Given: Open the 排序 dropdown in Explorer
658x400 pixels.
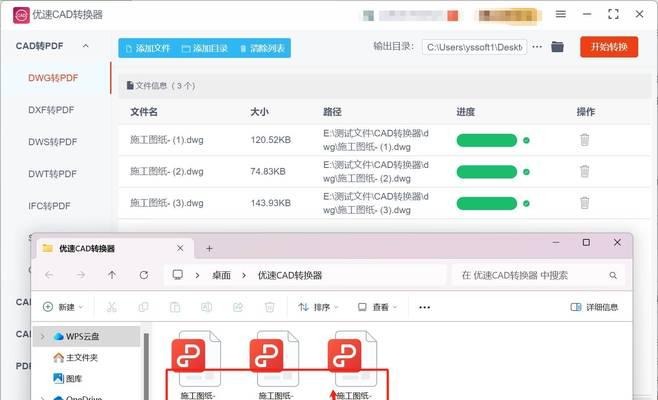Looking at the screenshot, I should [x=319, y=307].
